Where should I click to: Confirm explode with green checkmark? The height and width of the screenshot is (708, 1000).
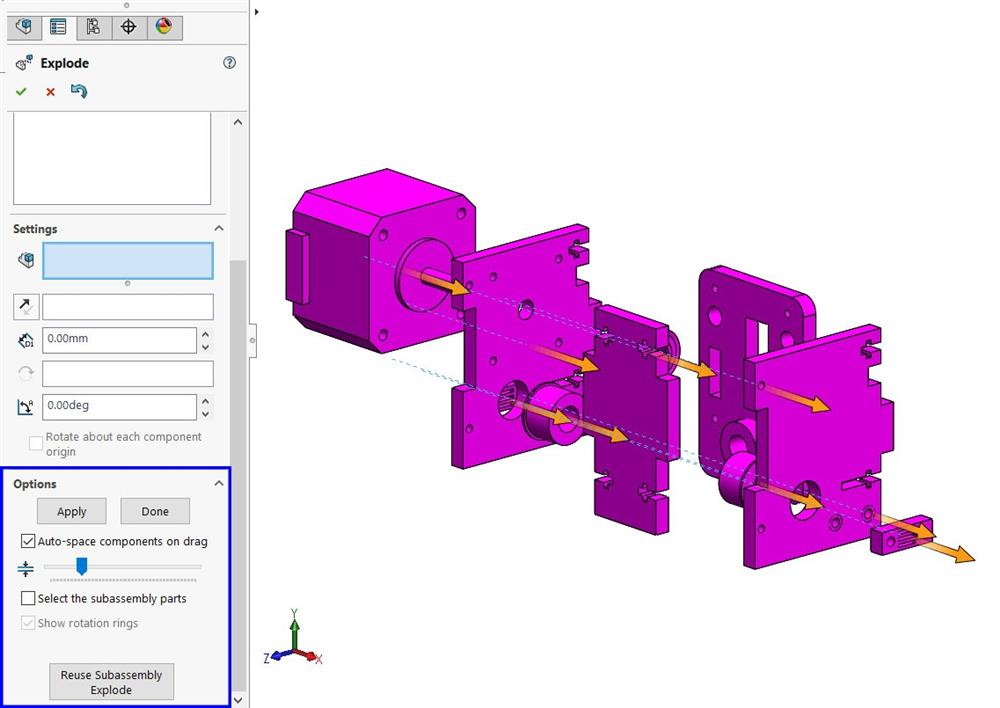(x=21, y=92)
